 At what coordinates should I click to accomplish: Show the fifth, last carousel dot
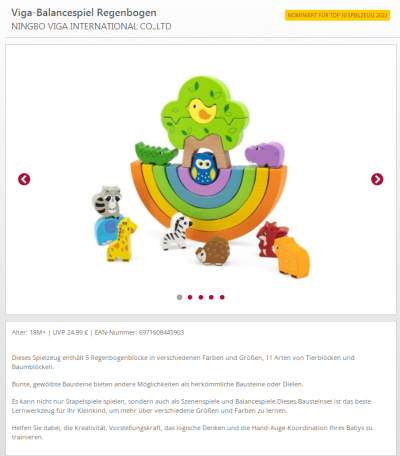click(x=222, y=297)
